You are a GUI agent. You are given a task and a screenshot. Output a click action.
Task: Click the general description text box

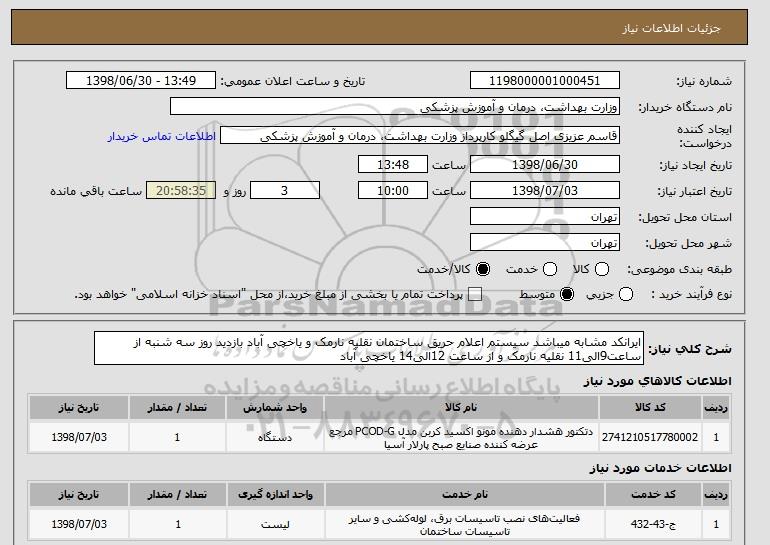pos(369,349)
